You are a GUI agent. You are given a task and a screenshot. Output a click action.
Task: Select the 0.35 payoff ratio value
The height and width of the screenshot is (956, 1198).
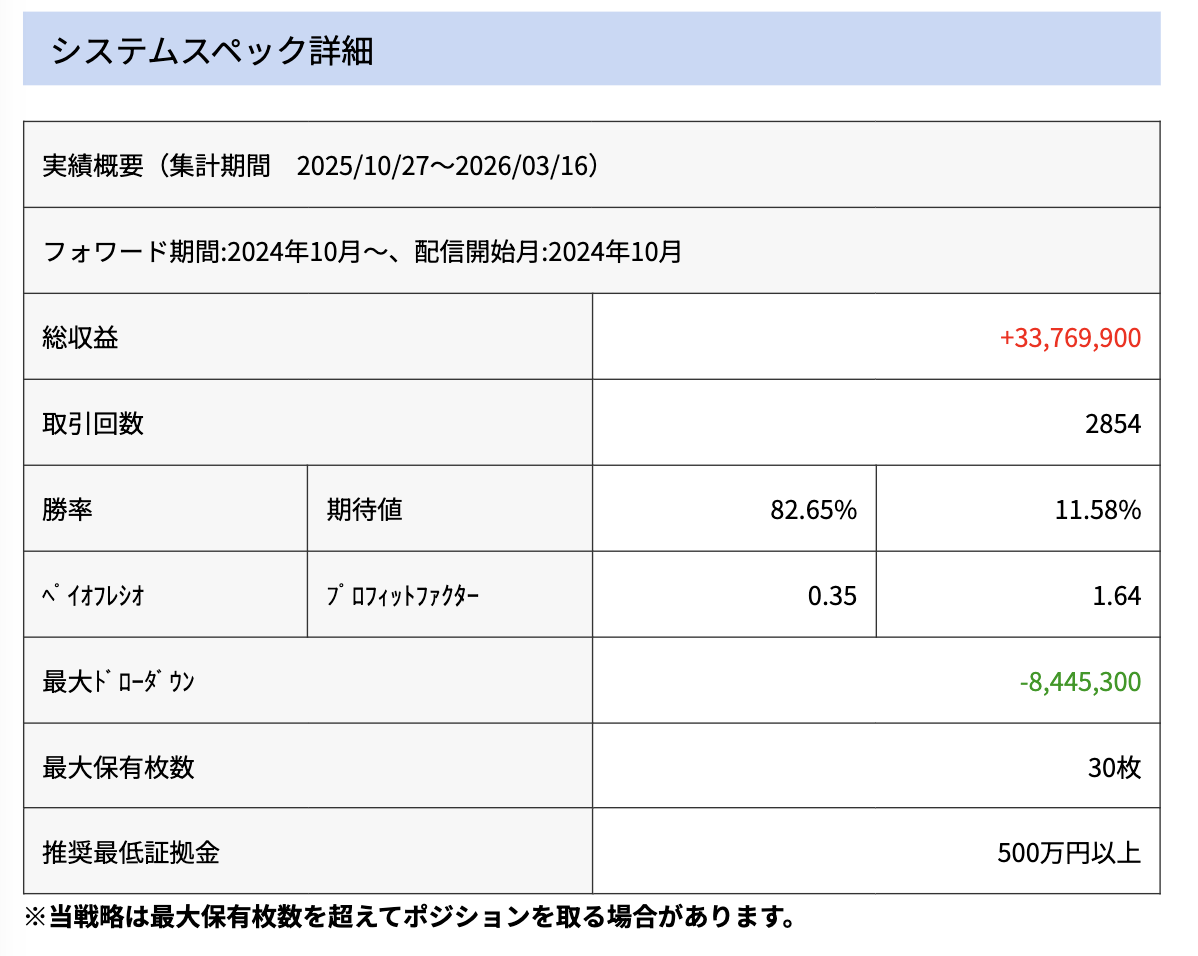point(832,596)
